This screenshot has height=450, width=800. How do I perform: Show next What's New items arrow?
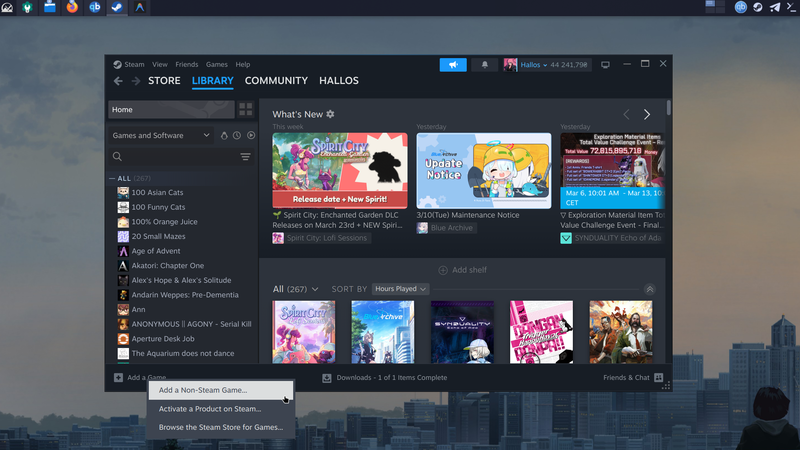pyautogui.click(x=646, y=114)
